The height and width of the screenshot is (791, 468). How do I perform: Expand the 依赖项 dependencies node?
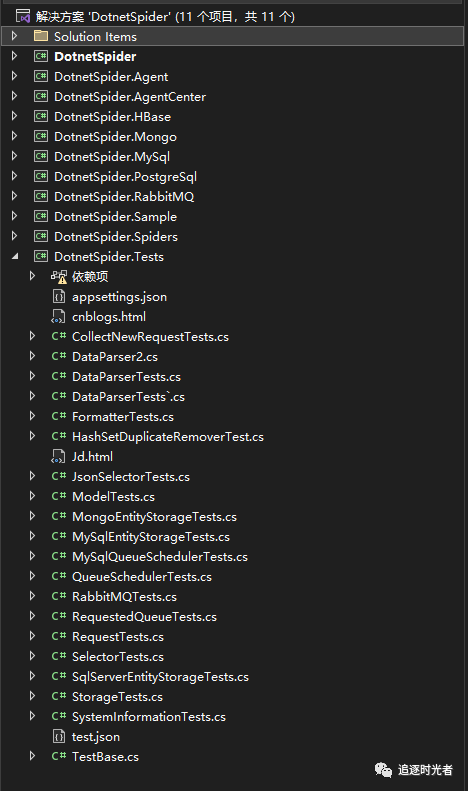tap(32, 276)
